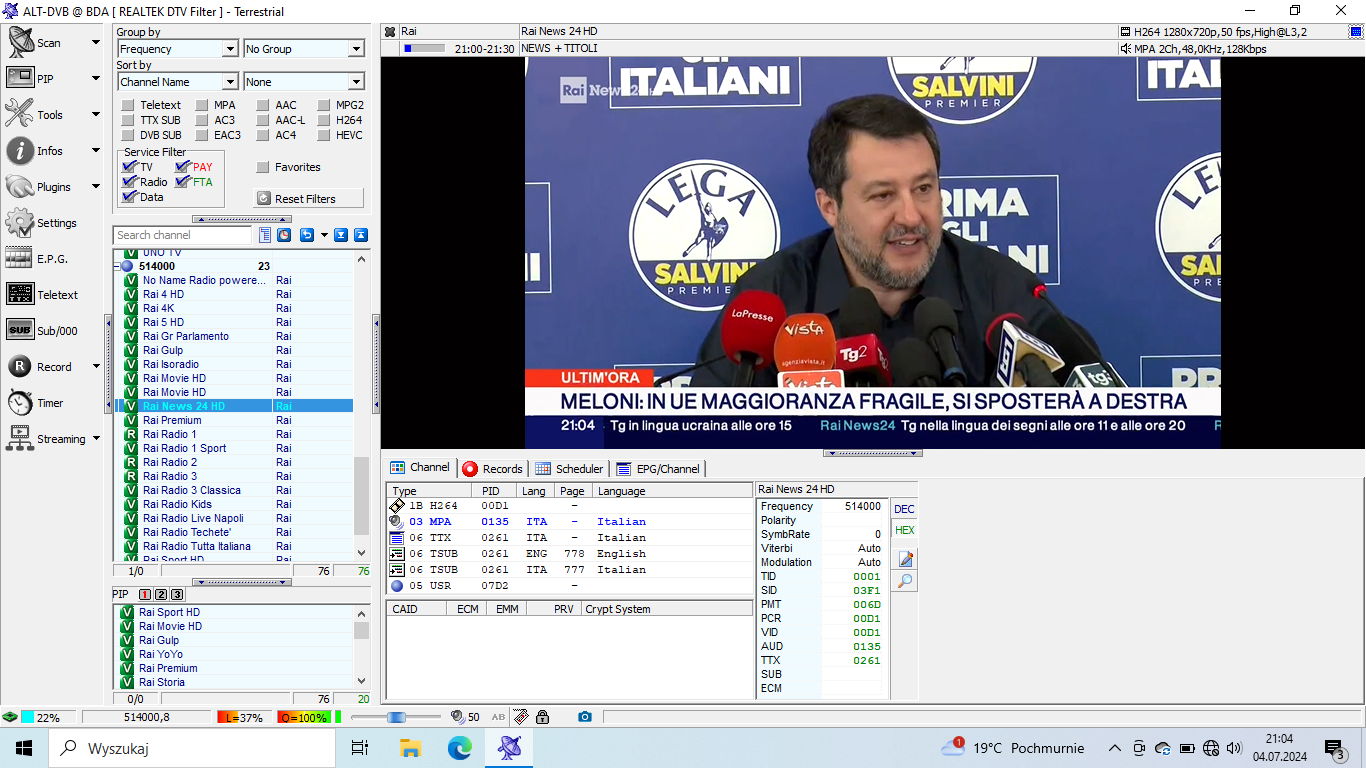Image resolution: width=1366 pixels, height=768 pixels.
Task: Toggle the HEVC filter checkbox
Action: (x=325, y=135)
